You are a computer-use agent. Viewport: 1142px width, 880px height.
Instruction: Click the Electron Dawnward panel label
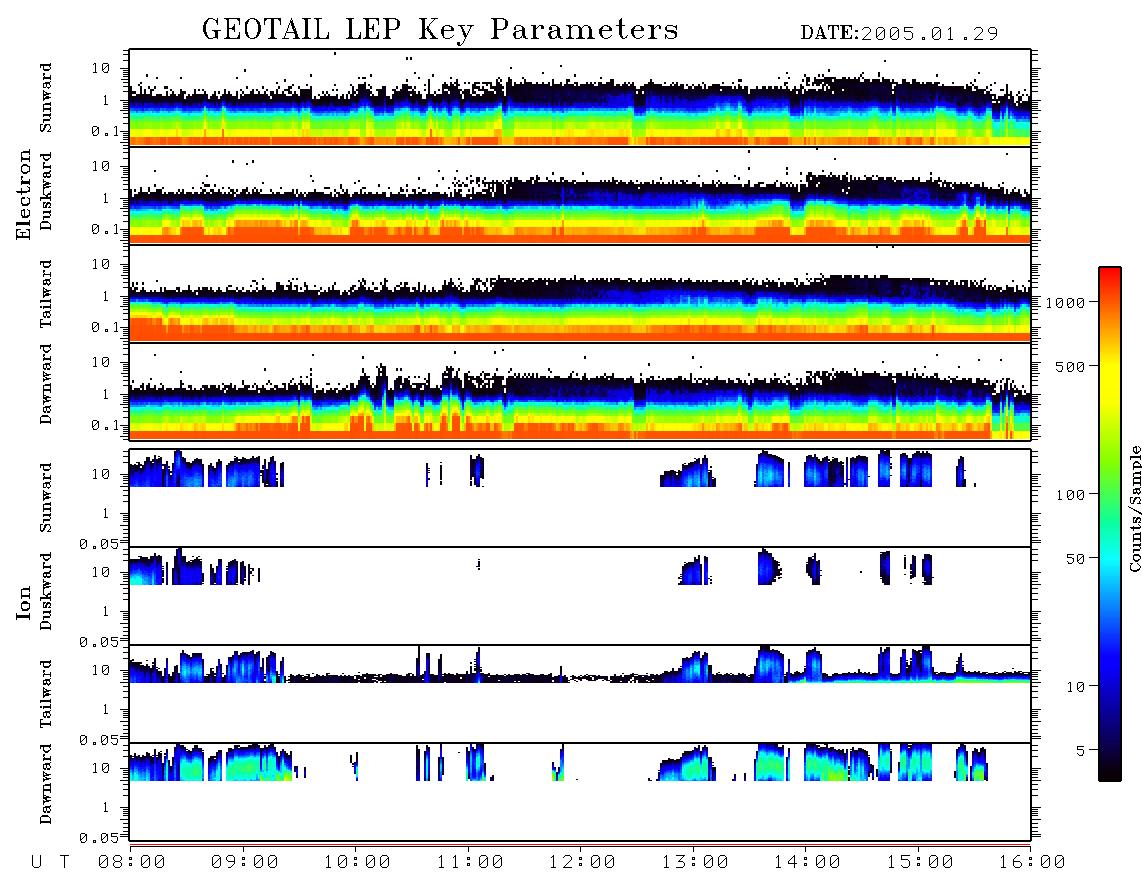pyautogui.click(x=45, y=384)
